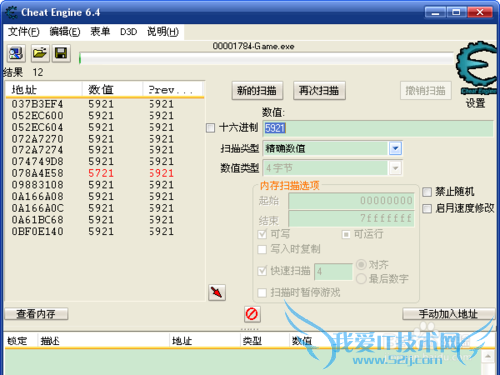Toggle the 写入时复制 checkbox
Viewport: 500px width, 375px height.
click(x=262, y=249)
